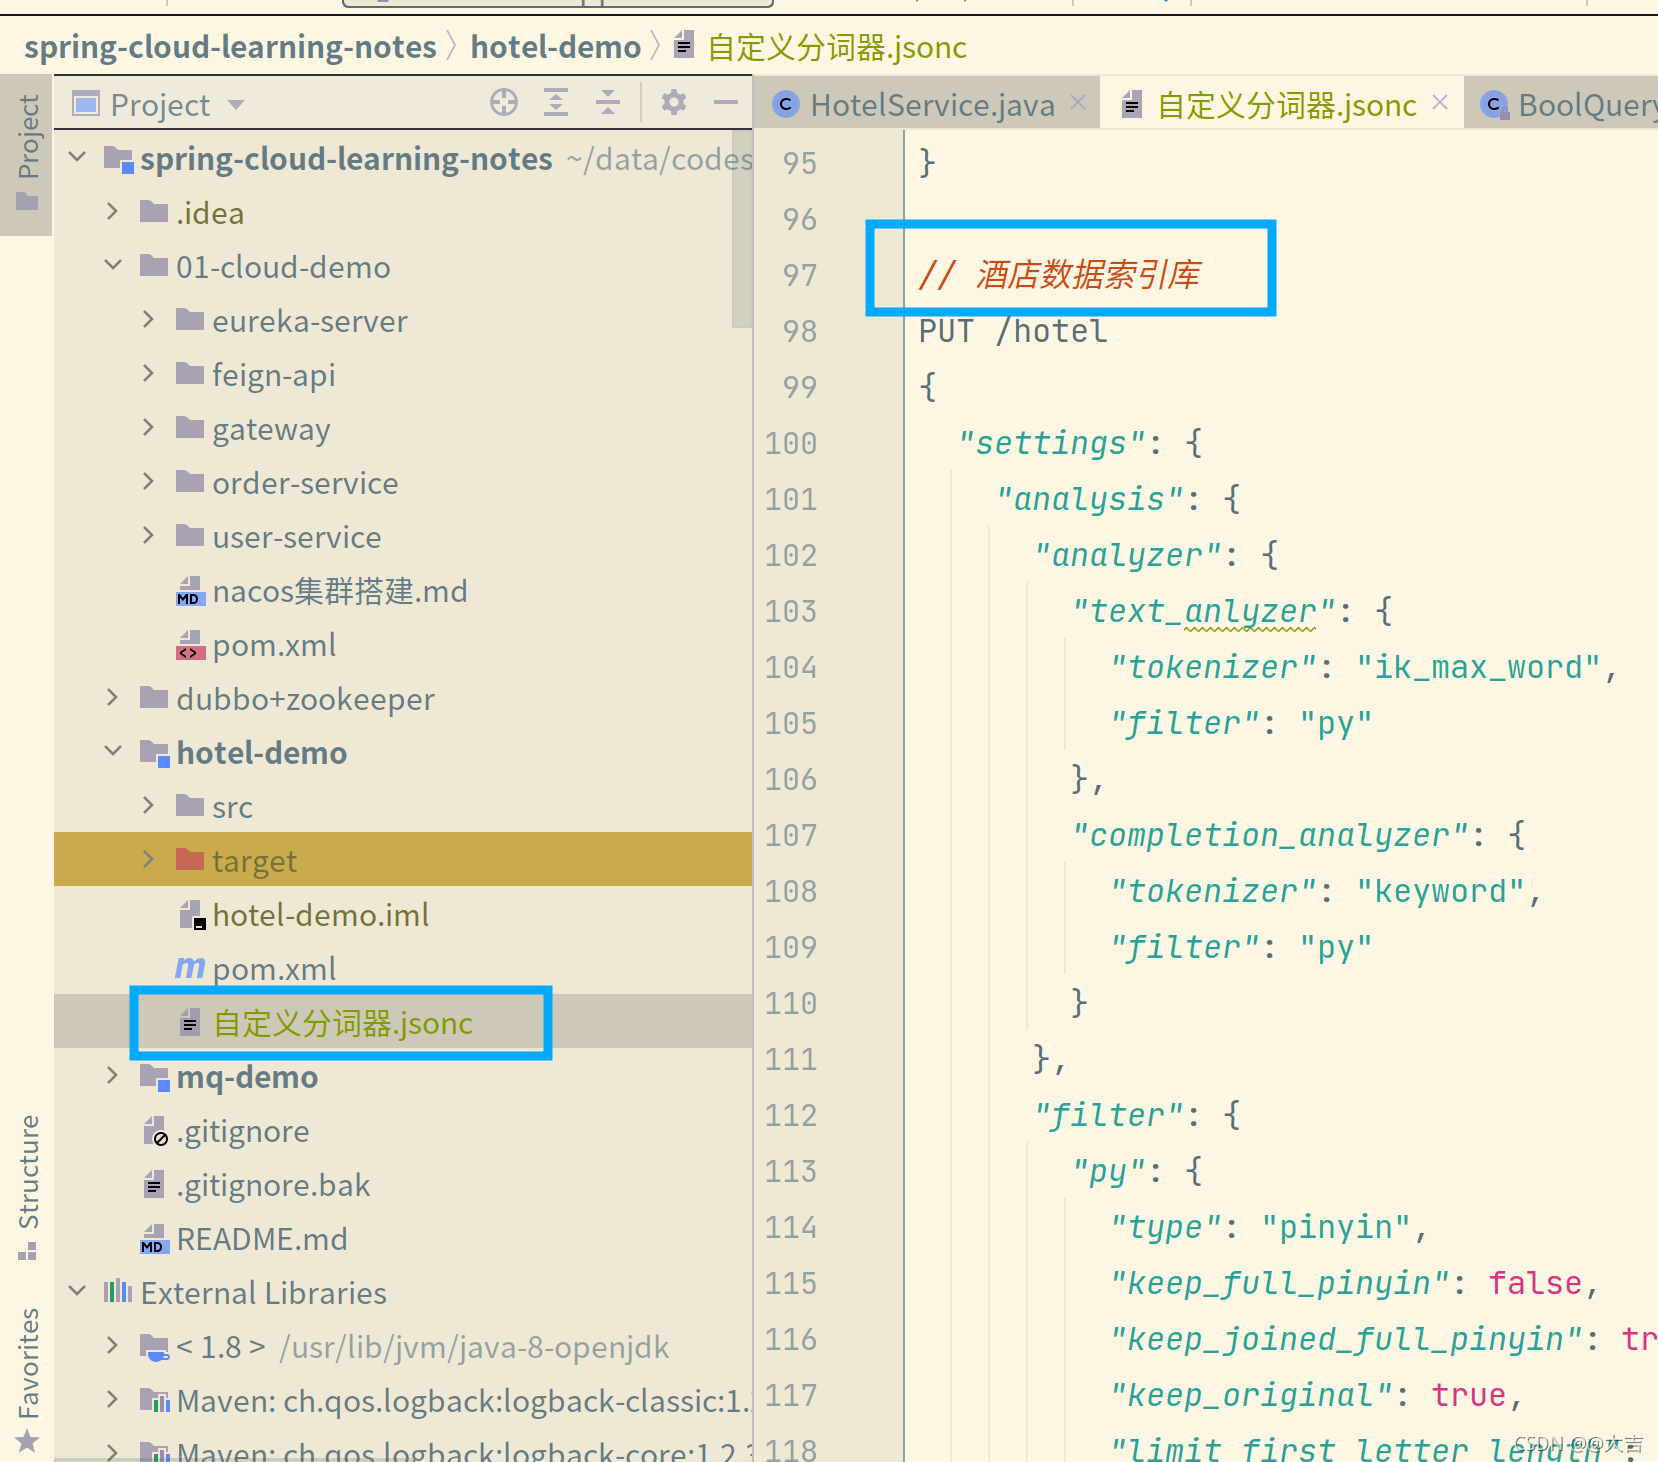Select 自定义分词器.jsonc in project tree
Viewport: 1658px width, 1462px height.
[343, 1023]
